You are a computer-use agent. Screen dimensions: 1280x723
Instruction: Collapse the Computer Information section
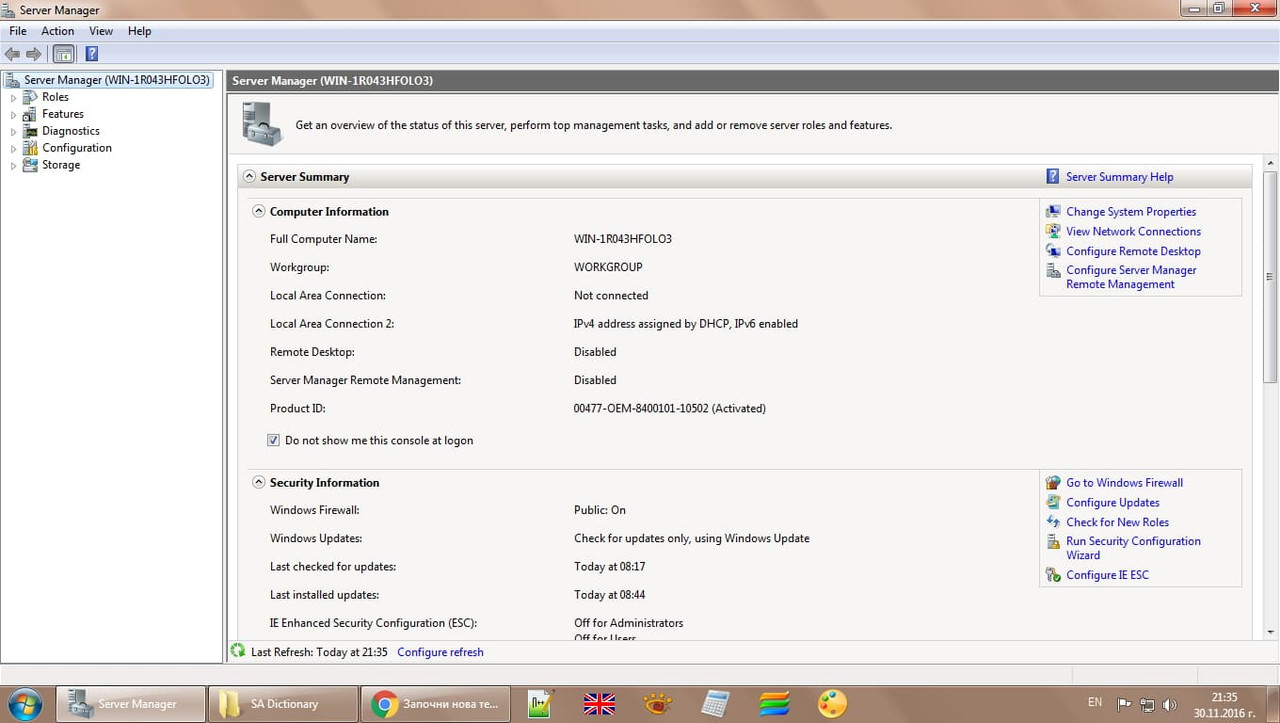[x=258, y=211]
